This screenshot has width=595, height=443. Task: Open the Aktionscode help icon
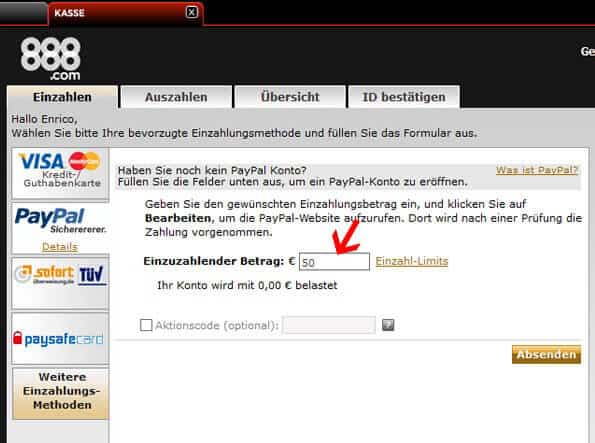(x=388, y=325)
